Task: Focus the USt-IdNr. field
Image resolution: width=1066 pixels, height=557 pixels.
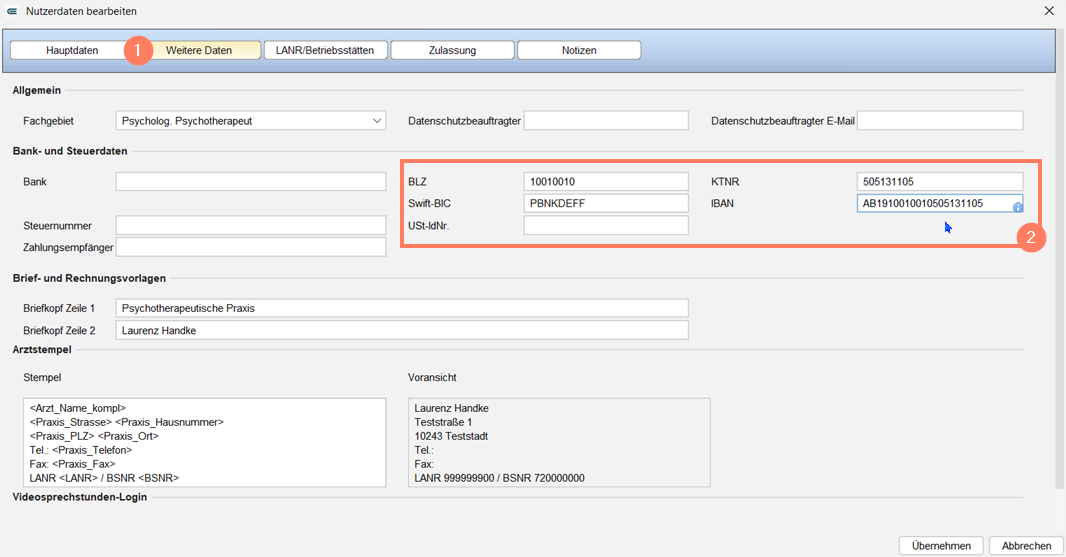Action: tap(606, 225)
